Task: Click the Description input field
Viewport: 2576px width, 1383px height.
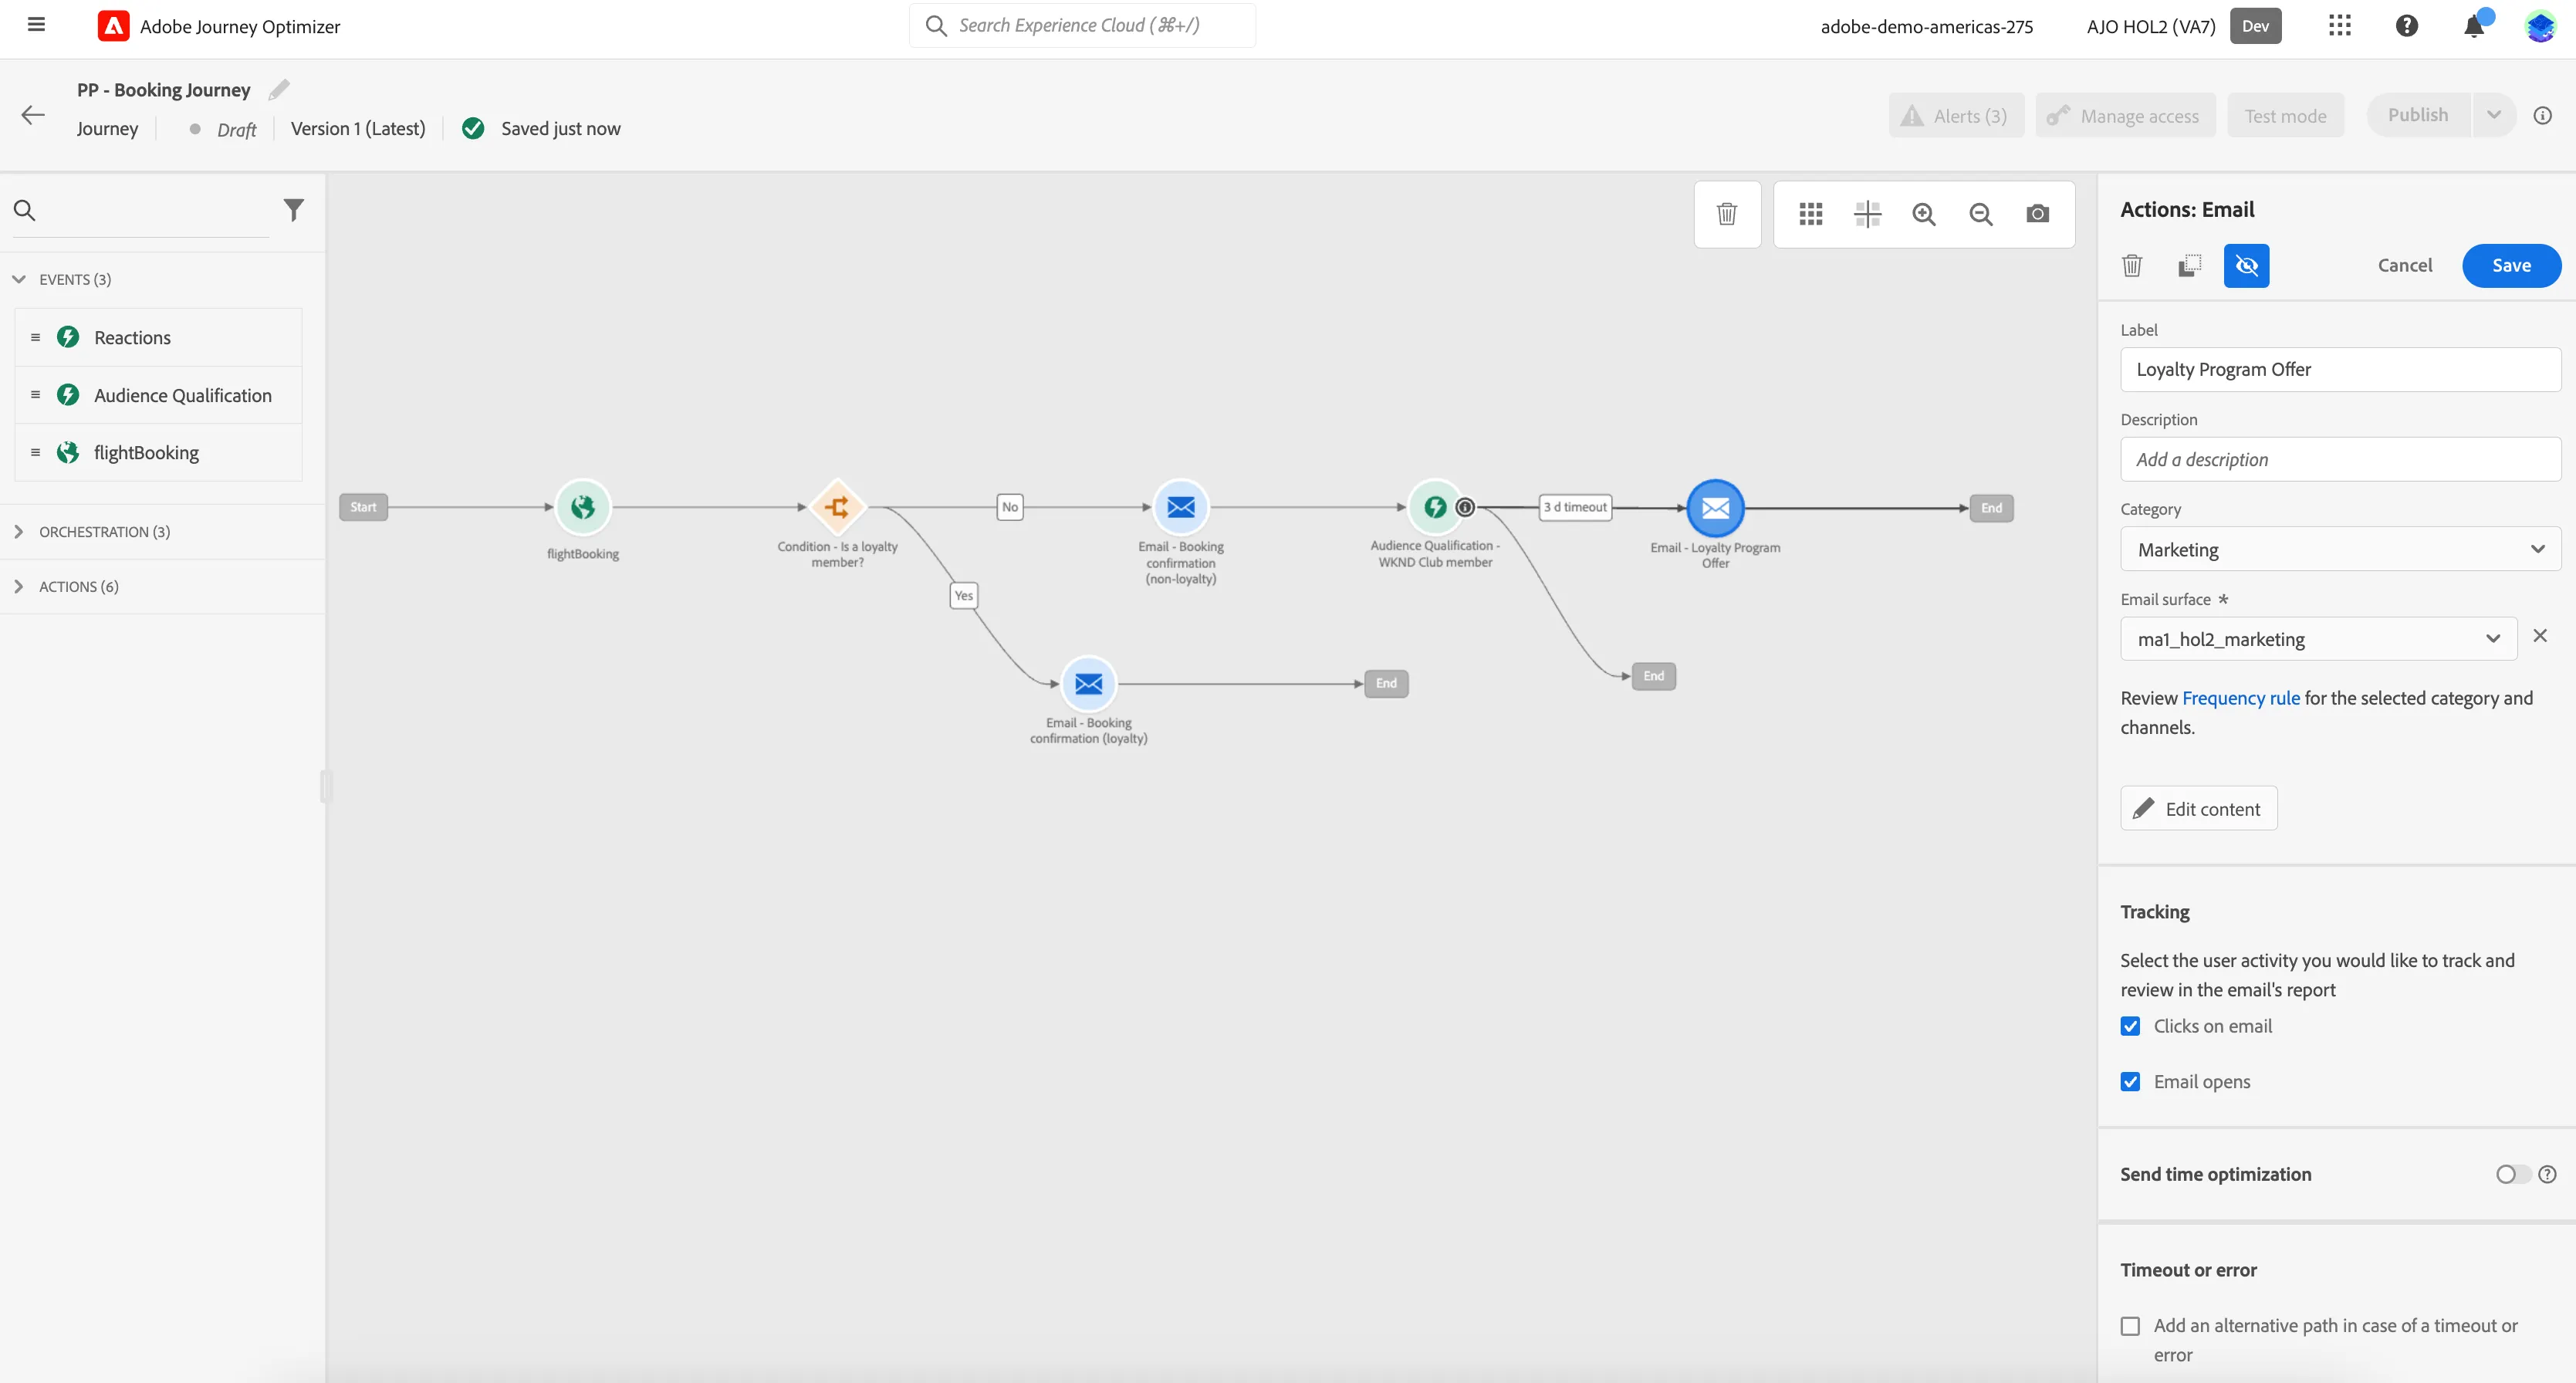Action: click(x=2340, y=459)
